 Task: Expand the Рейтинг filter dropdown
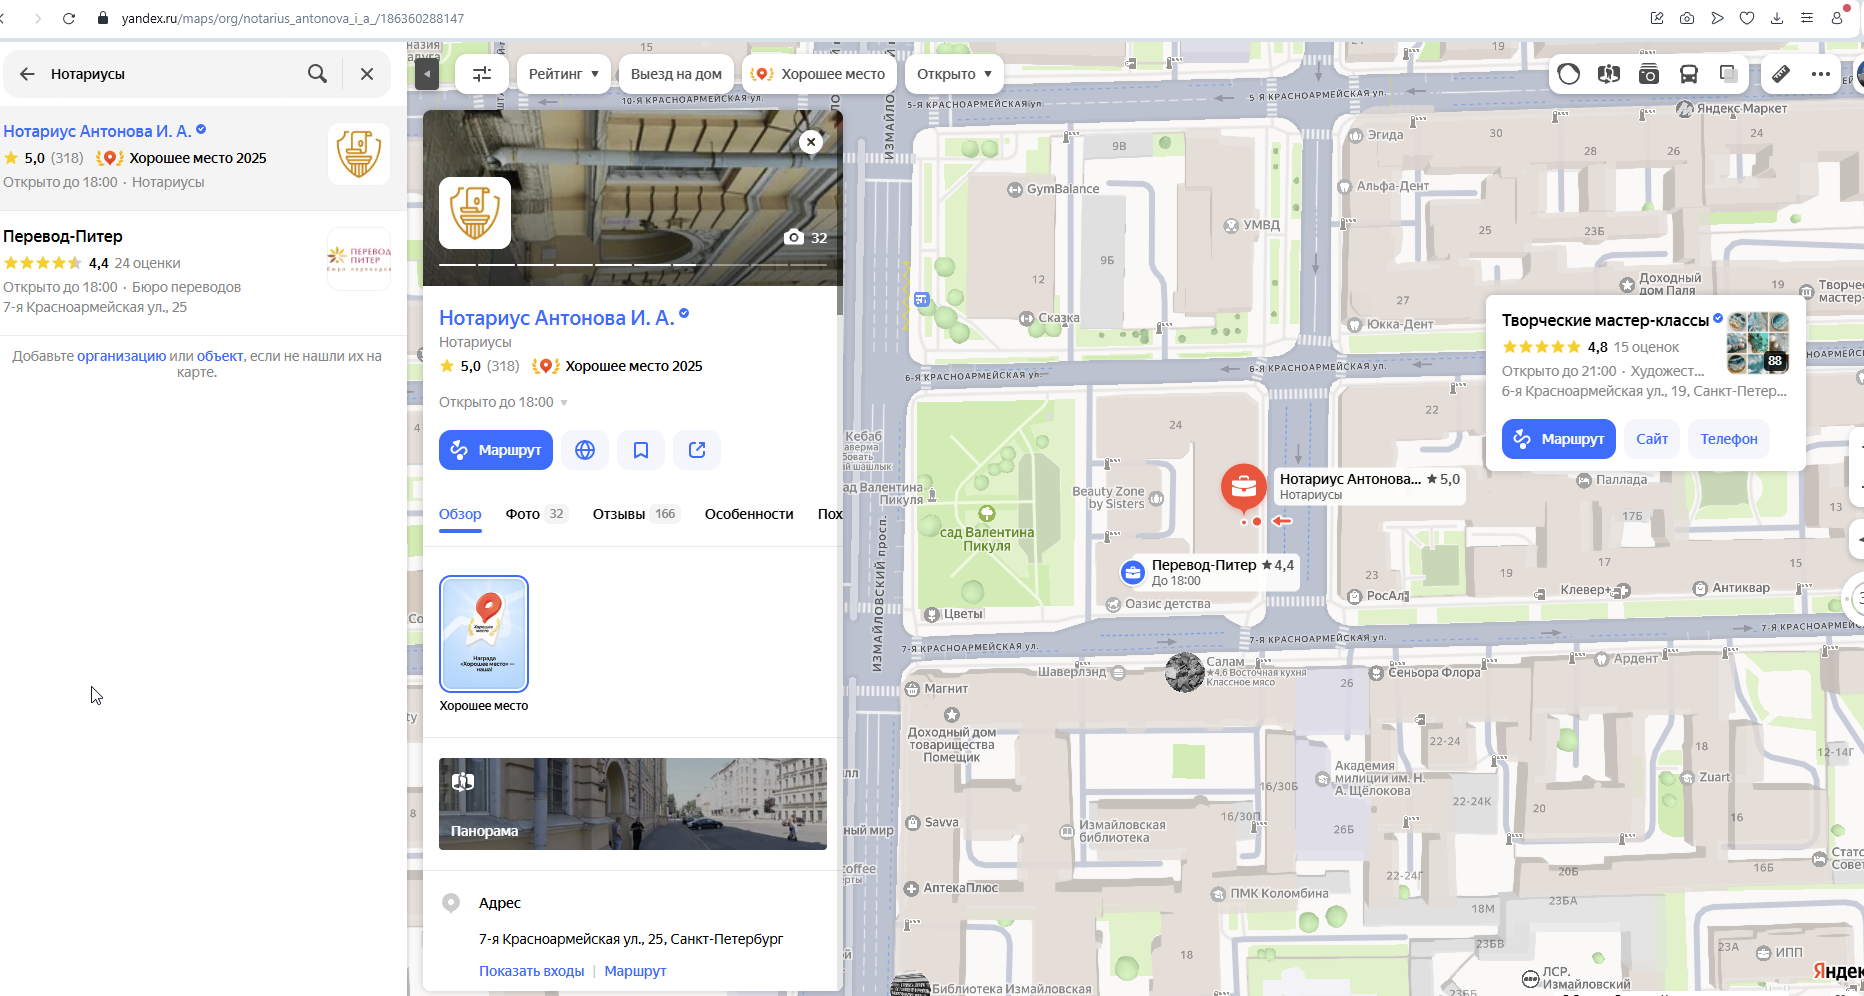pyautogui.click(x=564, y=74)
